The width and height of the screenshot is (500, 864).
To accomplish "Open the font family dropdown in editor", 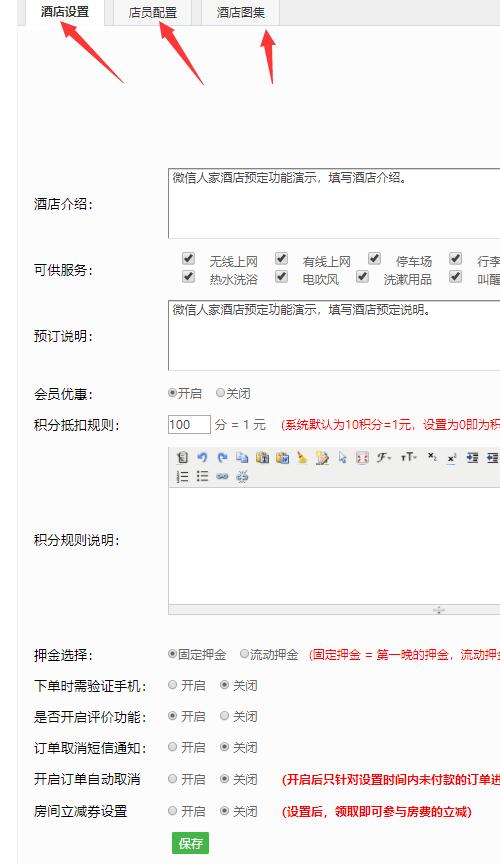I will [384, 457].
